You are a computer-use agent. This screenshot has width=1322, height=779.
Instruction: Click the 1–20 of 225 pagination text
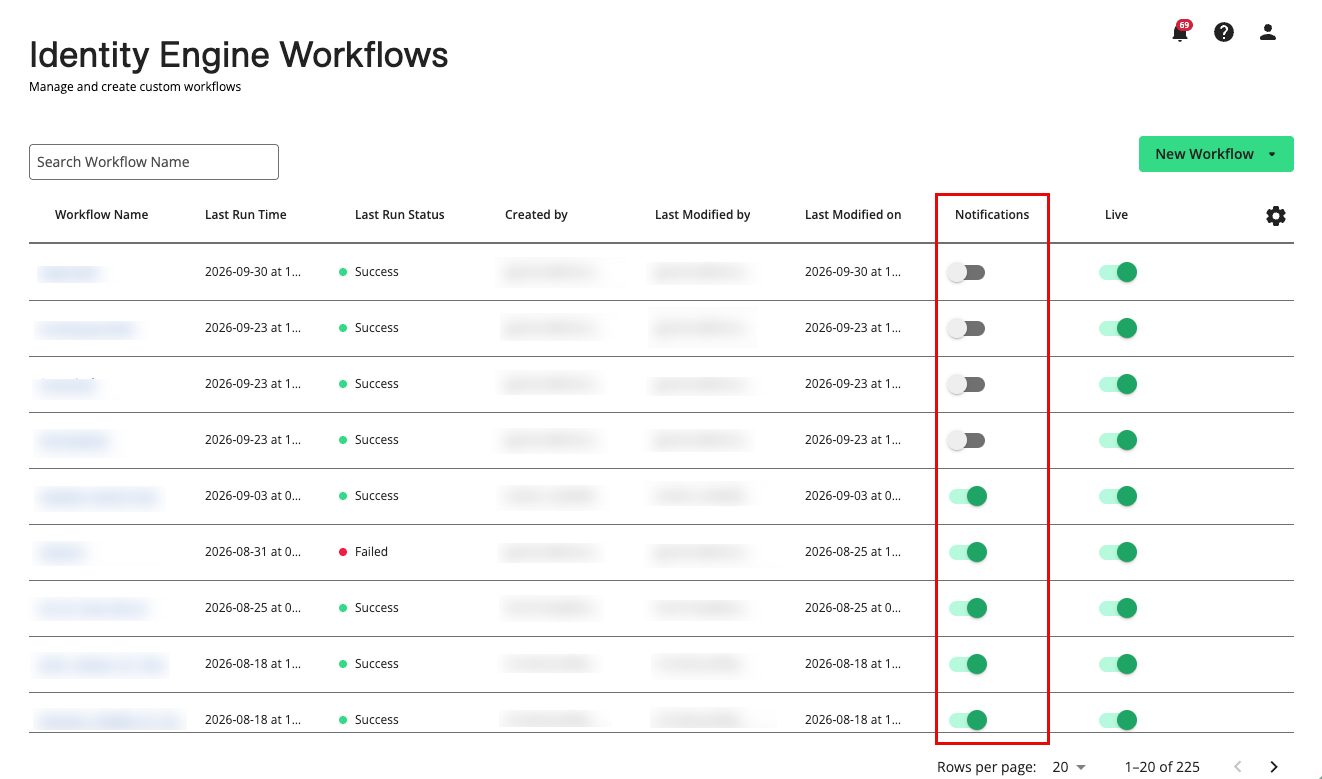pyautogui.click(x=1162, y=767)
